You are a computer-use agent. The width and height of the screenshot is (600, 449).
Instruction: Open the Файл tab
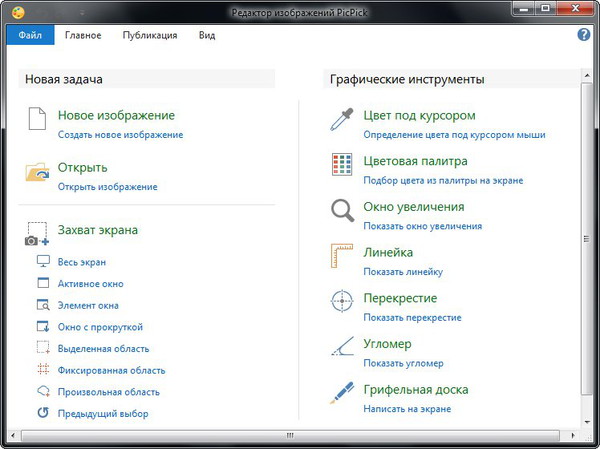point(29,35)
